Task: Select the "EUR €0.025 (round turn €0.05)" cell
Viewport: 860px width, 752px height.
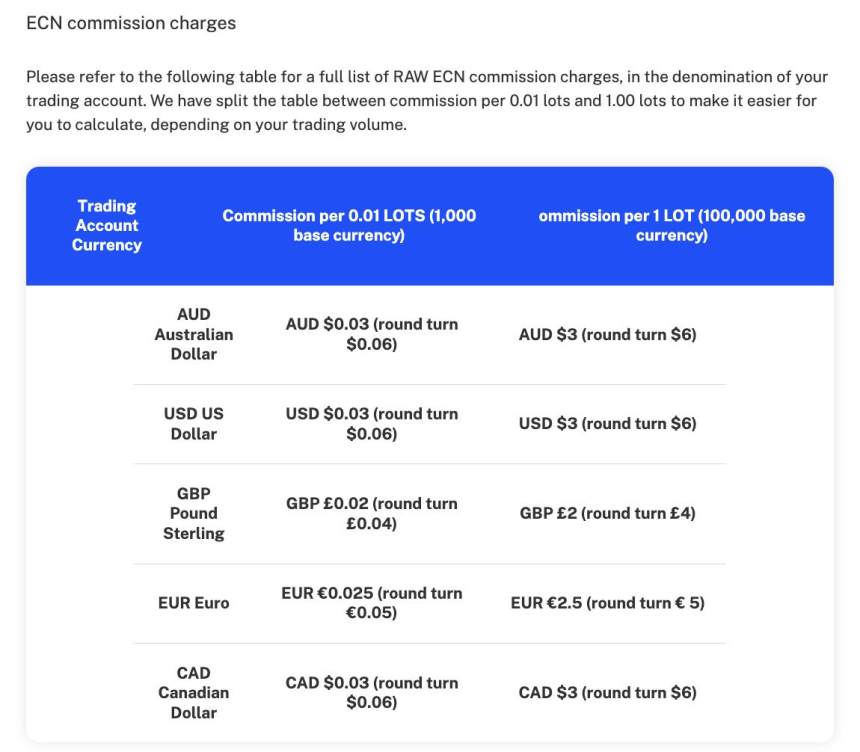Action: tap(372, 603)
